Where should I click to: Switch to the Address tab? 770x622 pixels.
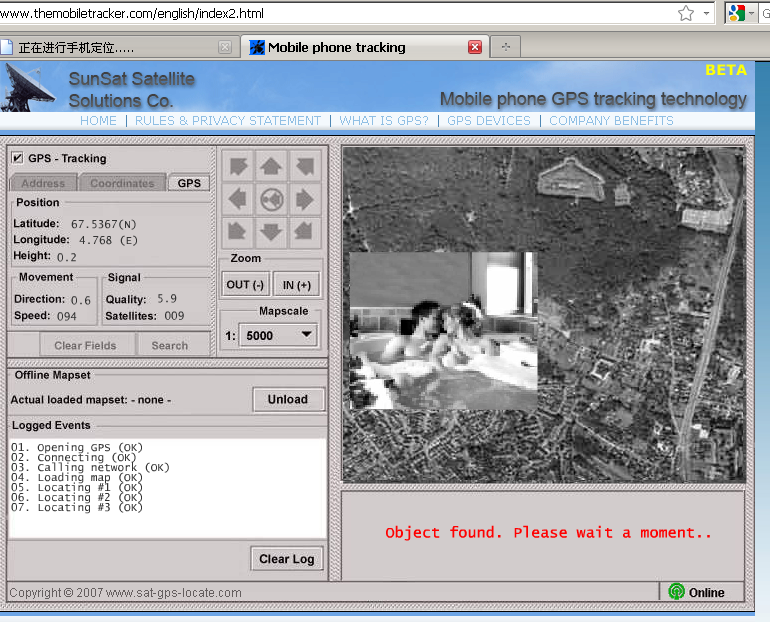click(43, 183)
